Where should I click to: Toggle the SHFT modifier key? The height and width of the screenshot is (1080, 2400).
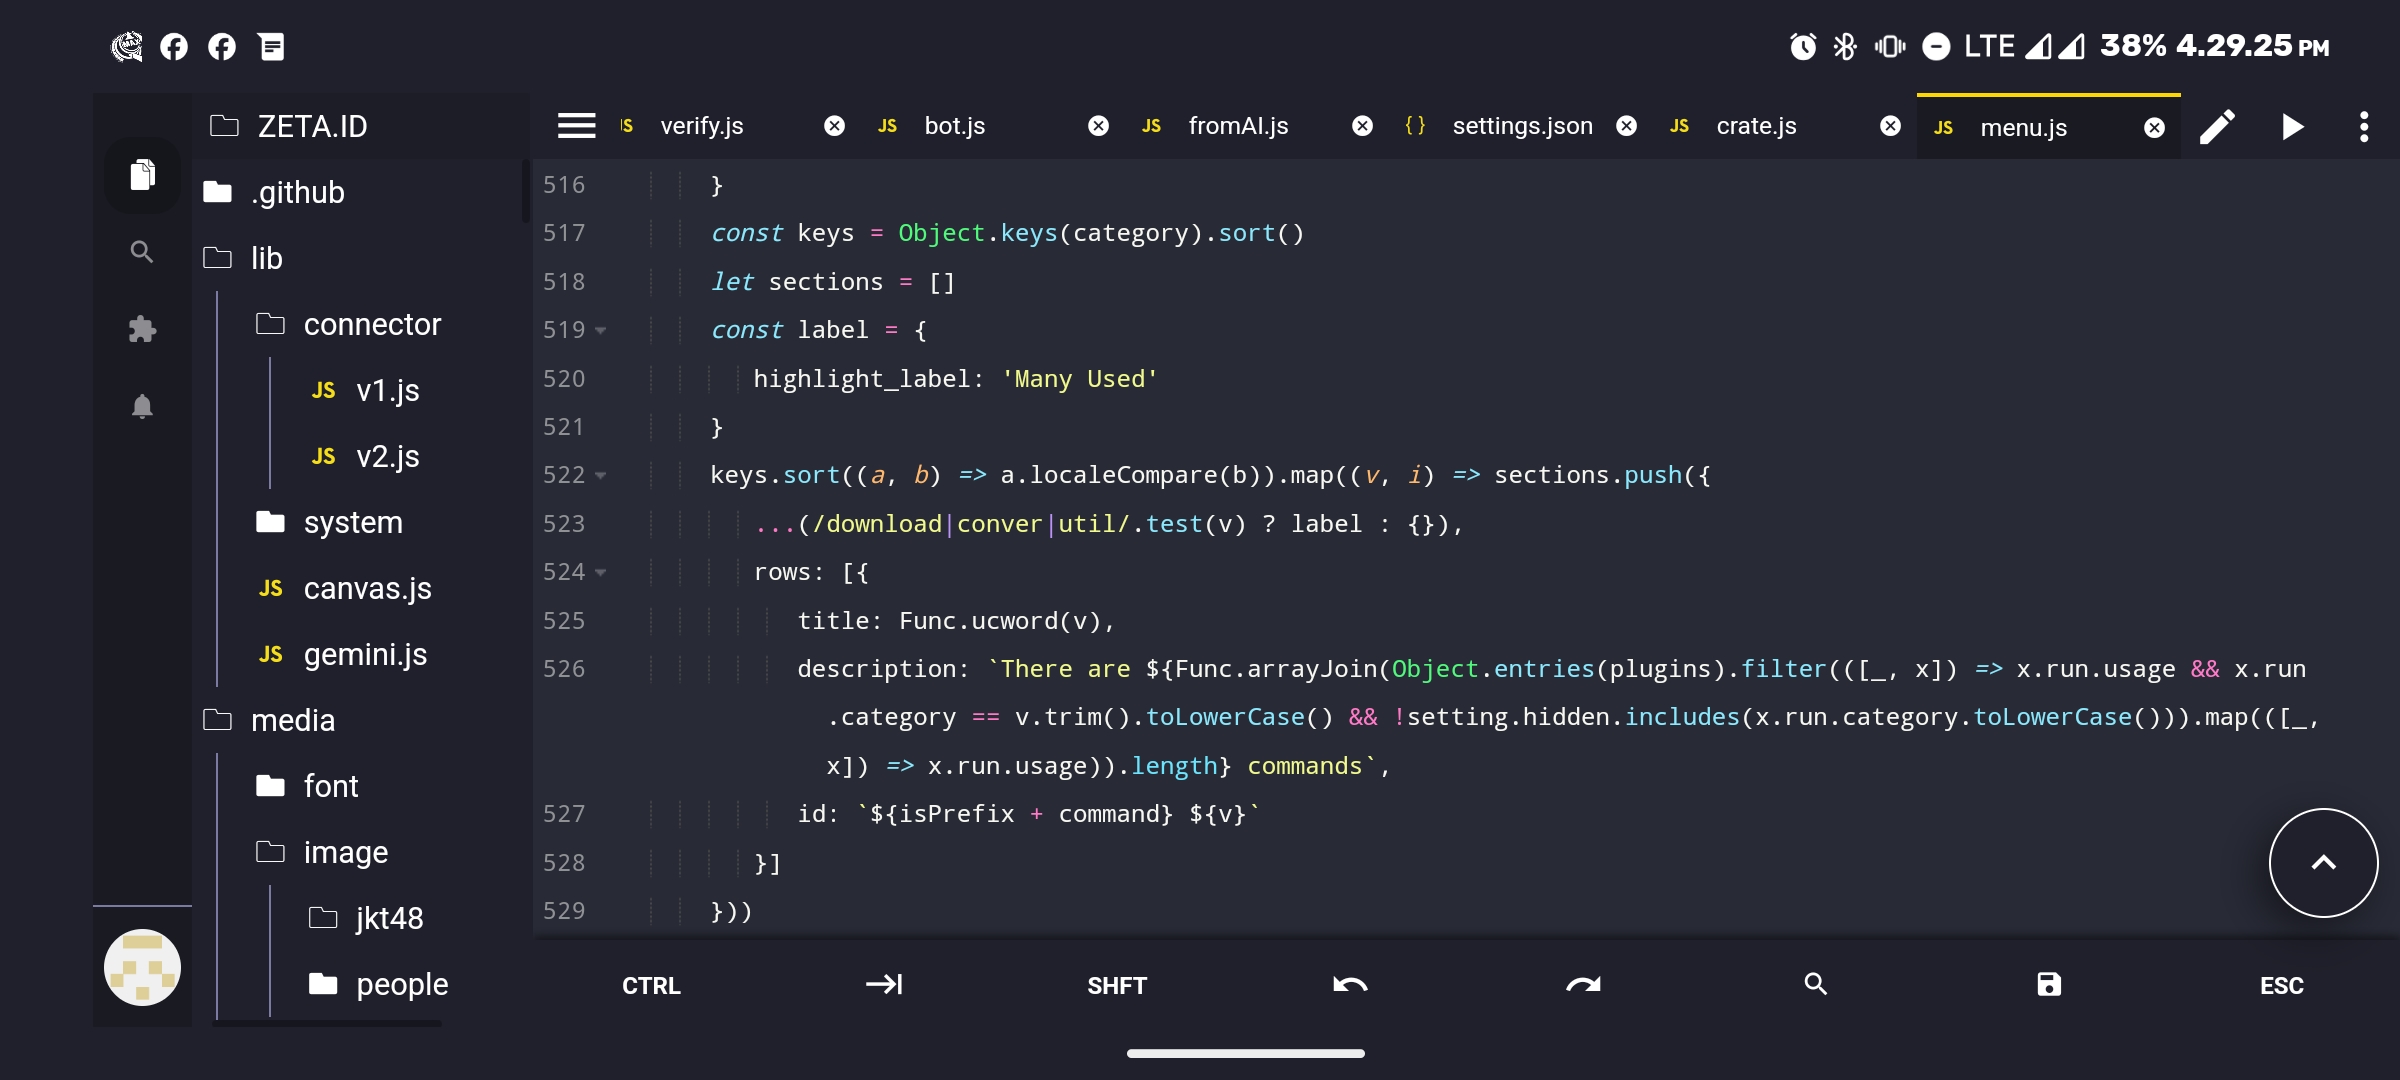click(1117, 986)
